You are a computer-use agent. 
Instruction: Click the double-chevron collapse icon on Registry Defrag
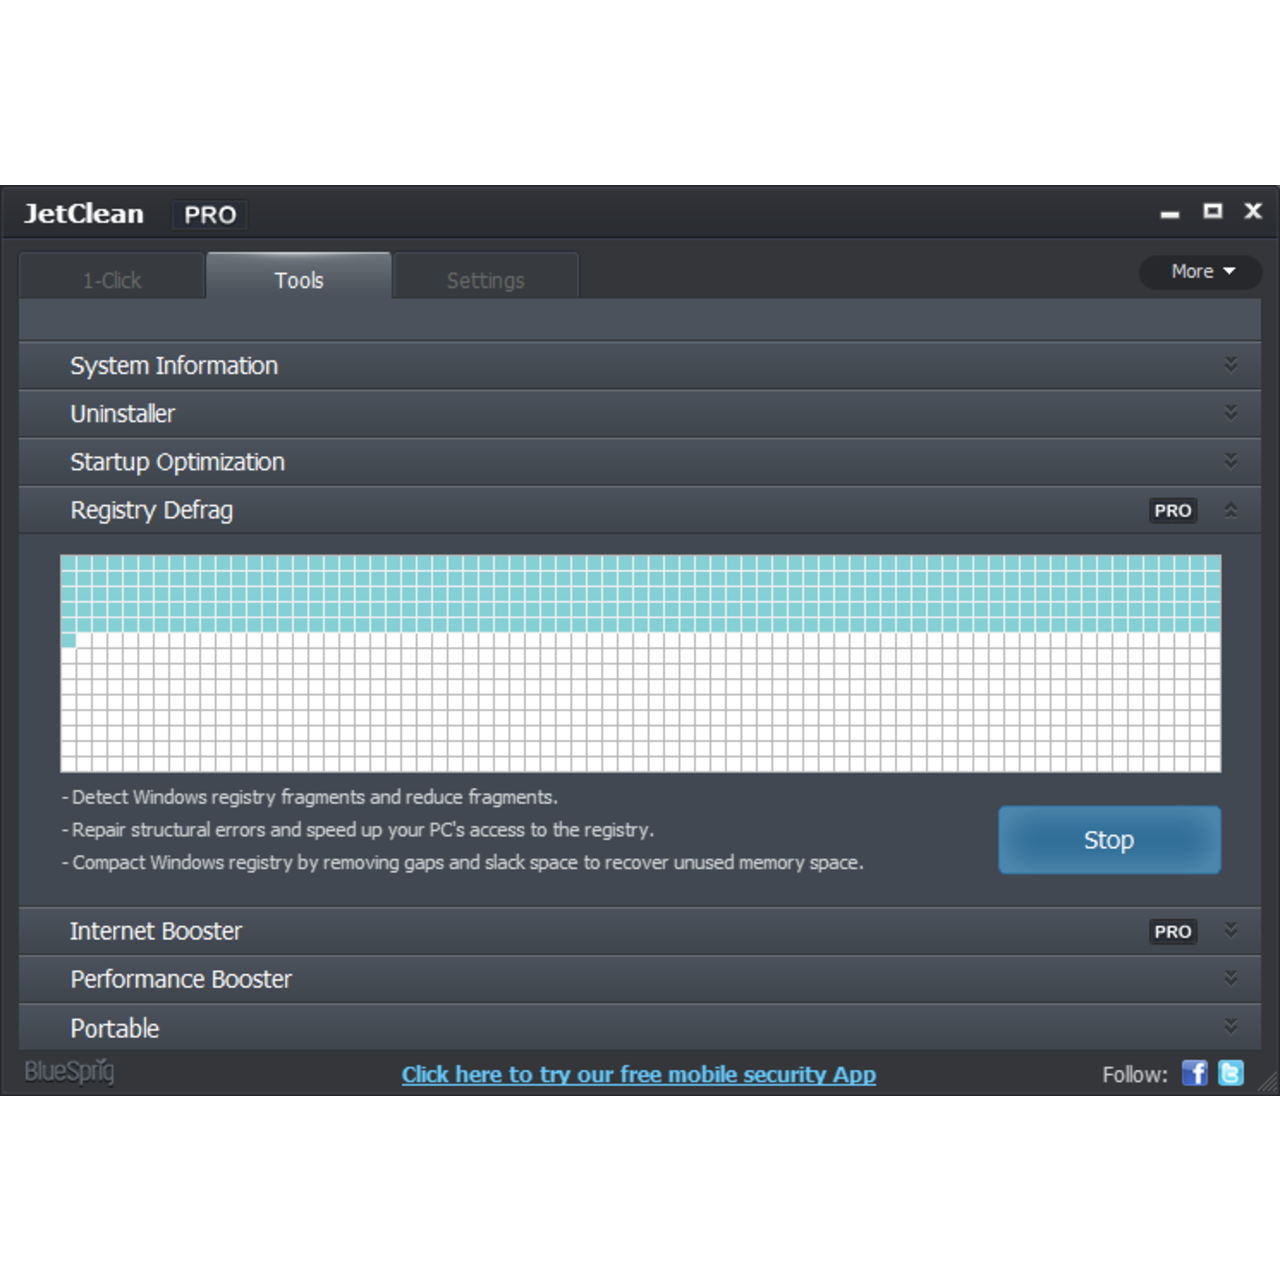pyautogui.click(x=1231, y=510)
